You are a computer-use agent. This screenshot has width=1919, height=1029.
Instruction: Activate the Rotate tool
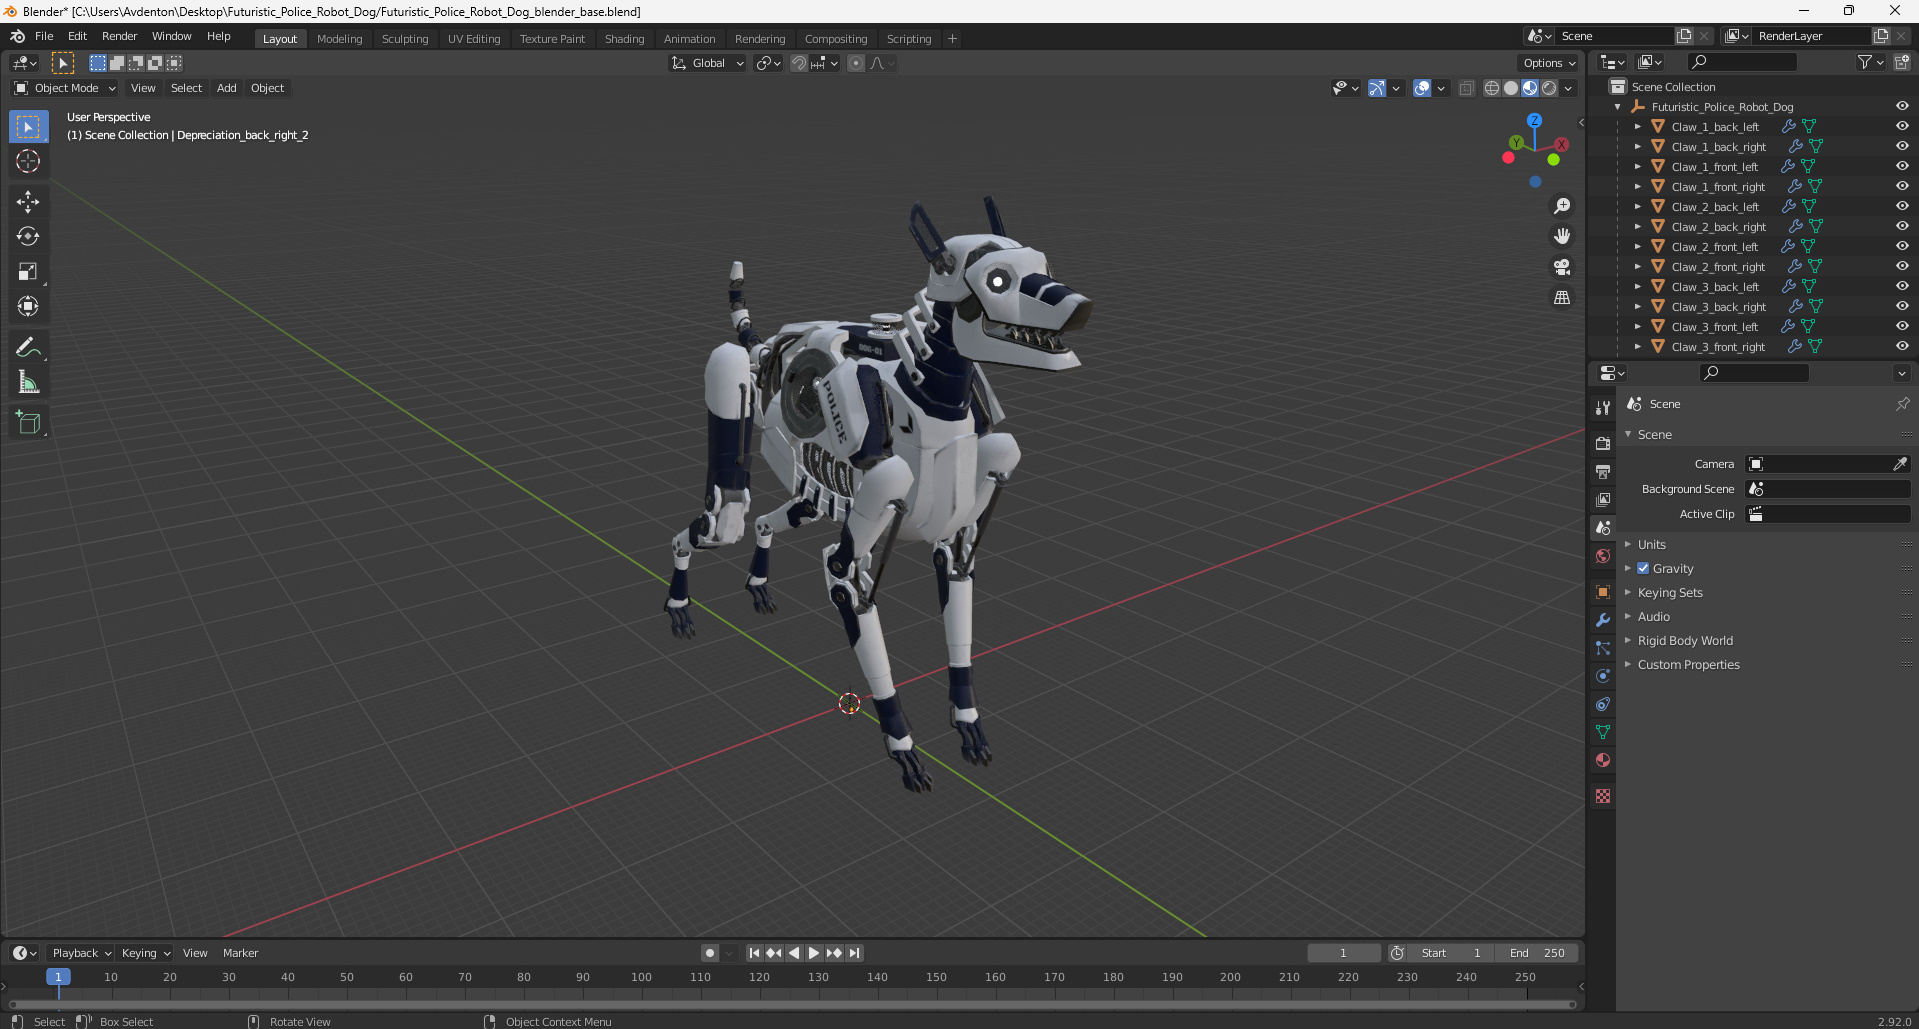coord(28,237)
